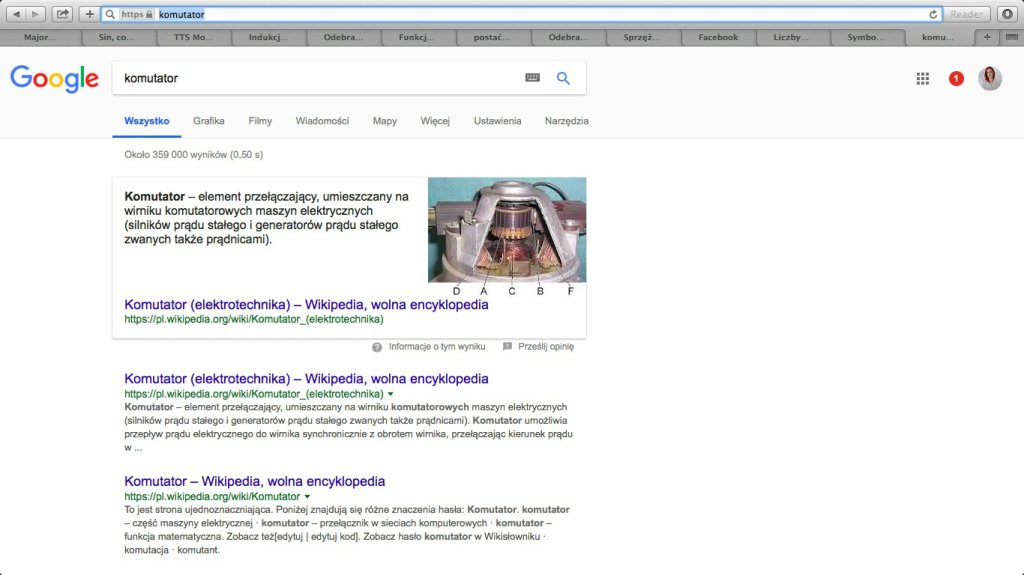Click the question mark info icon
The width and height of the screenshot is (1024, 575).
377,347
